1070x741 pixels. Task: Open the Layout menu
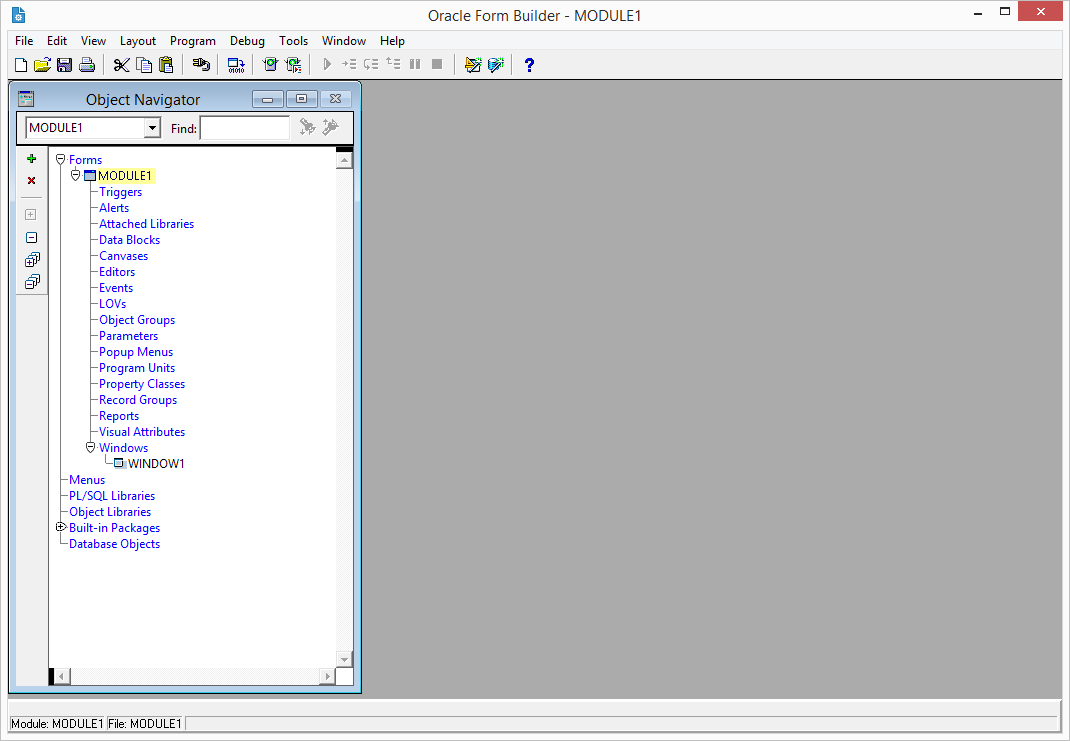pyautogui.click(x=138, y=41)
